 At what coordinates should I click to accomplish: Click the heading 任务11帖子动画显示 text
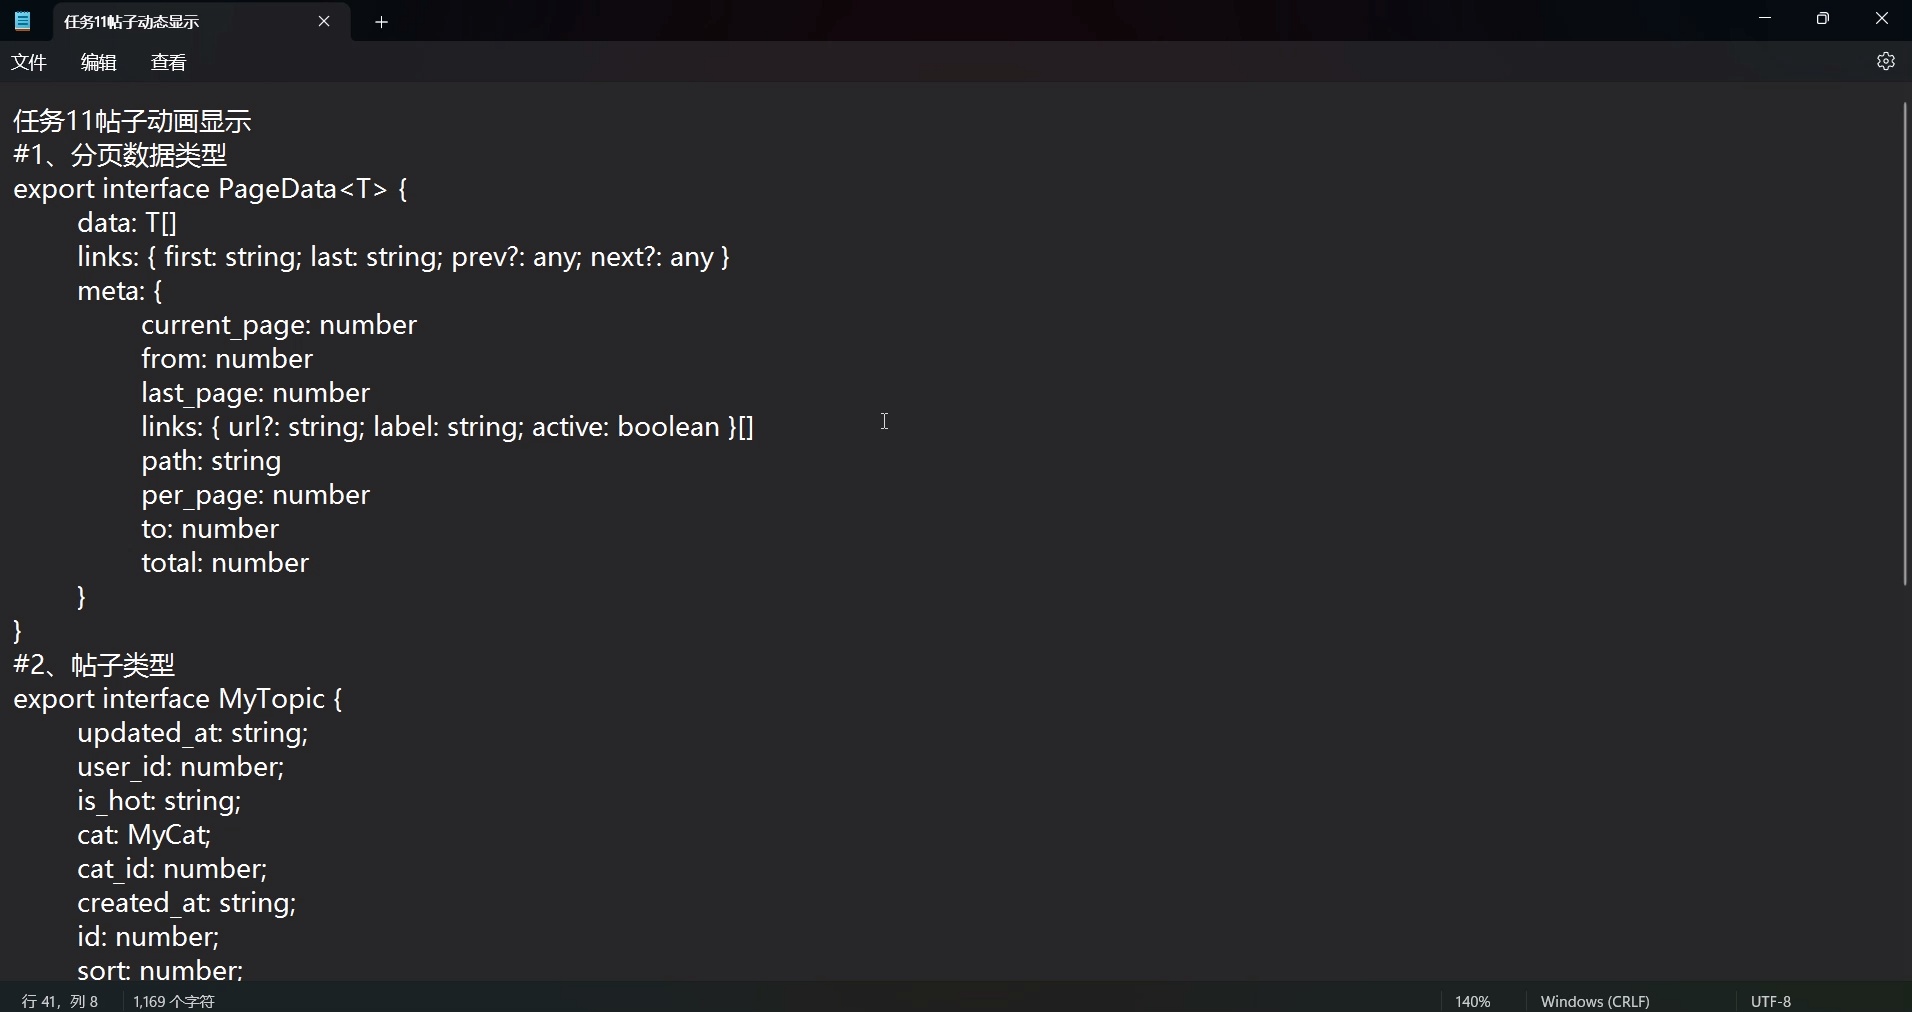coord(131,120)
